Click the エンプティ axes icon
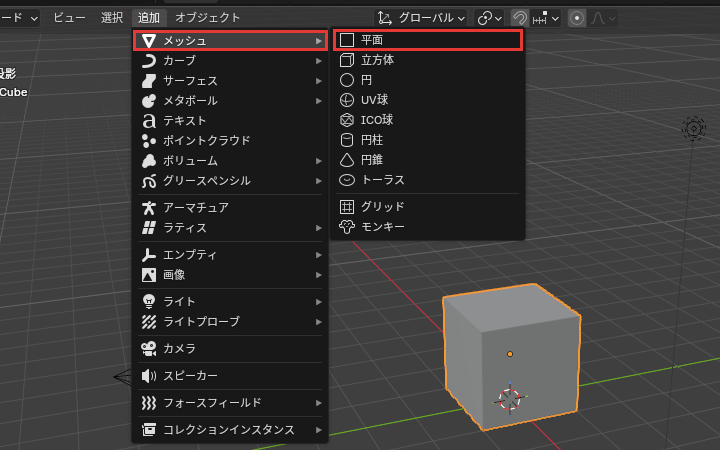 tap(148, 255)
